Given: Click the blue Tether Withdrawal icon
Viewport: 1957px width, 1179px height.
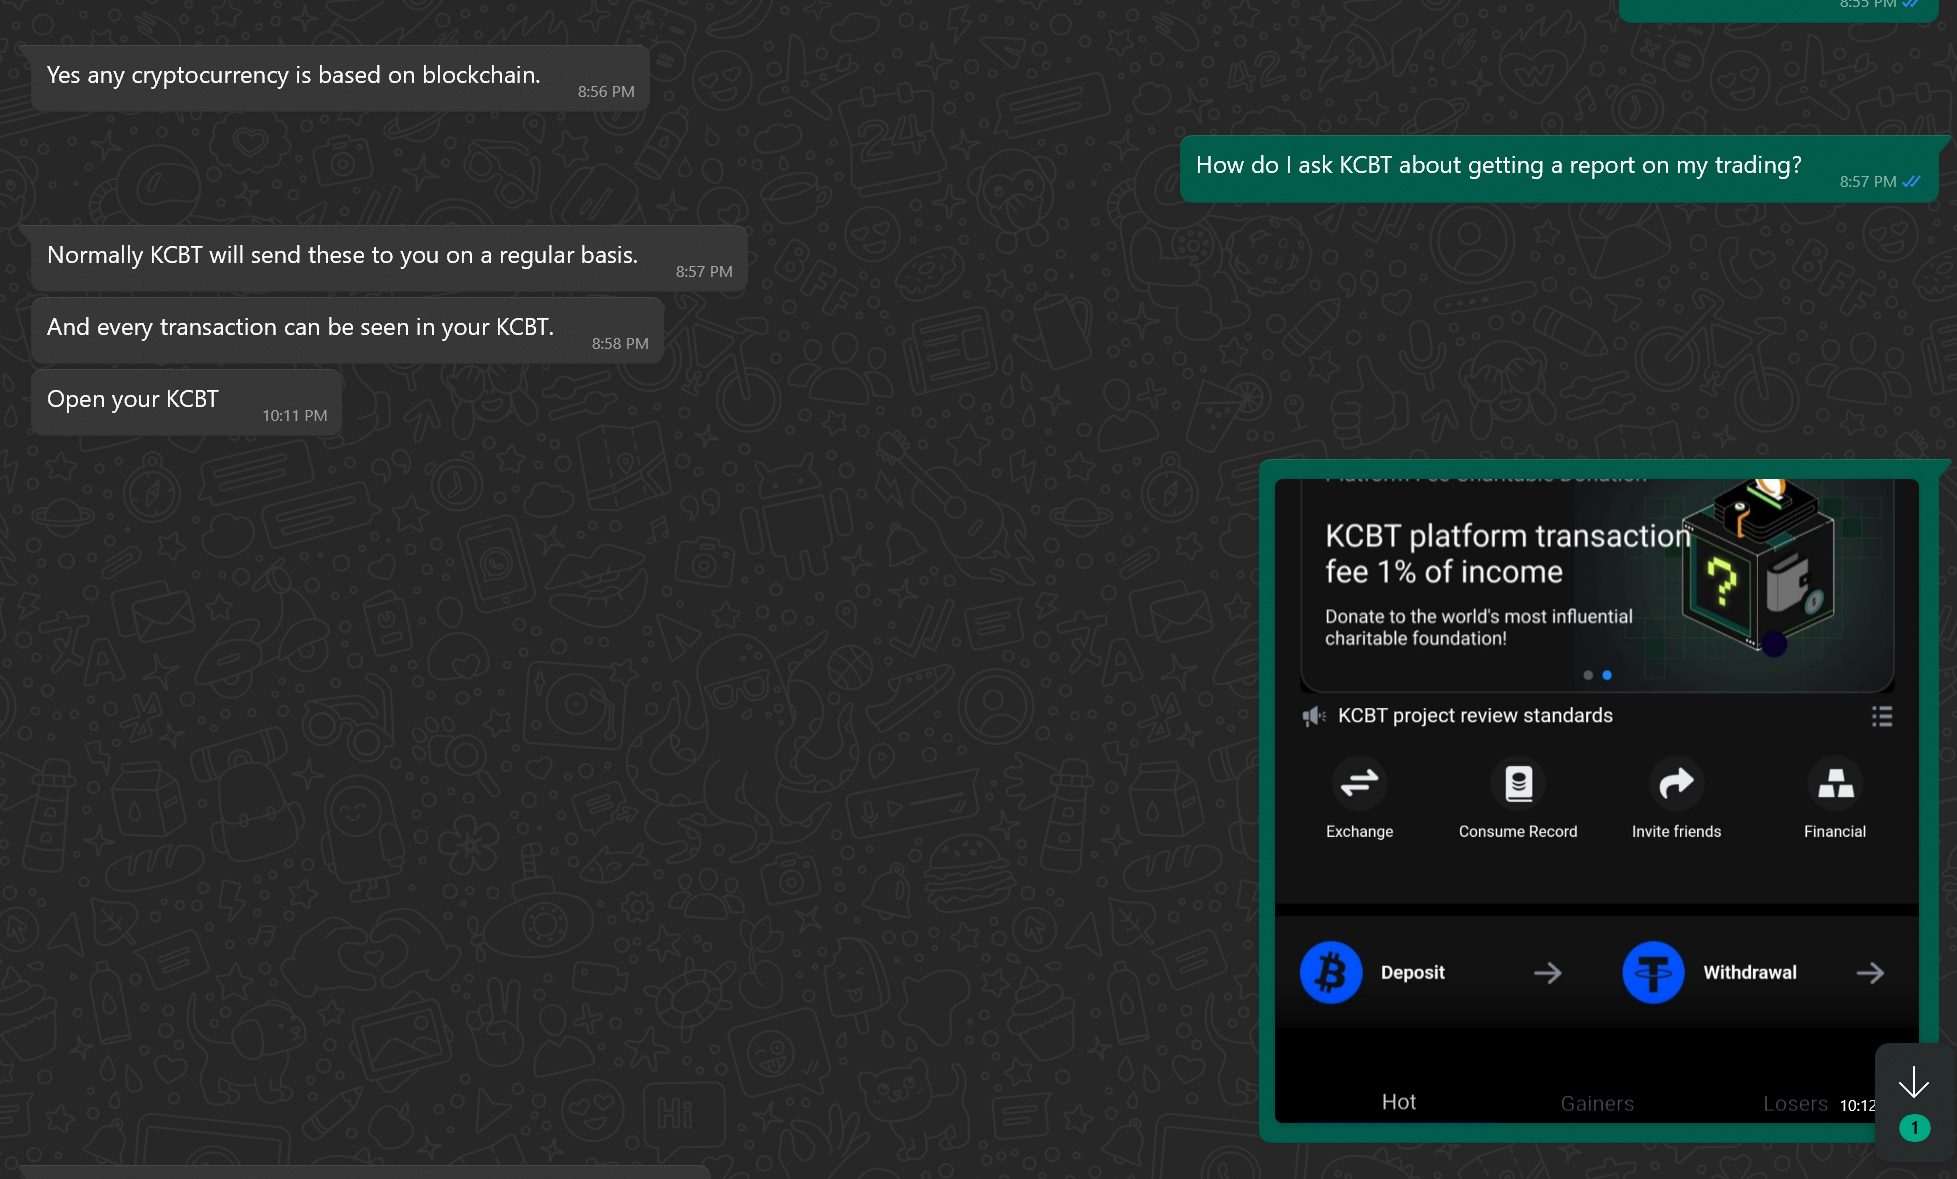Looking at the screenshot, I should coord(1653,972).
